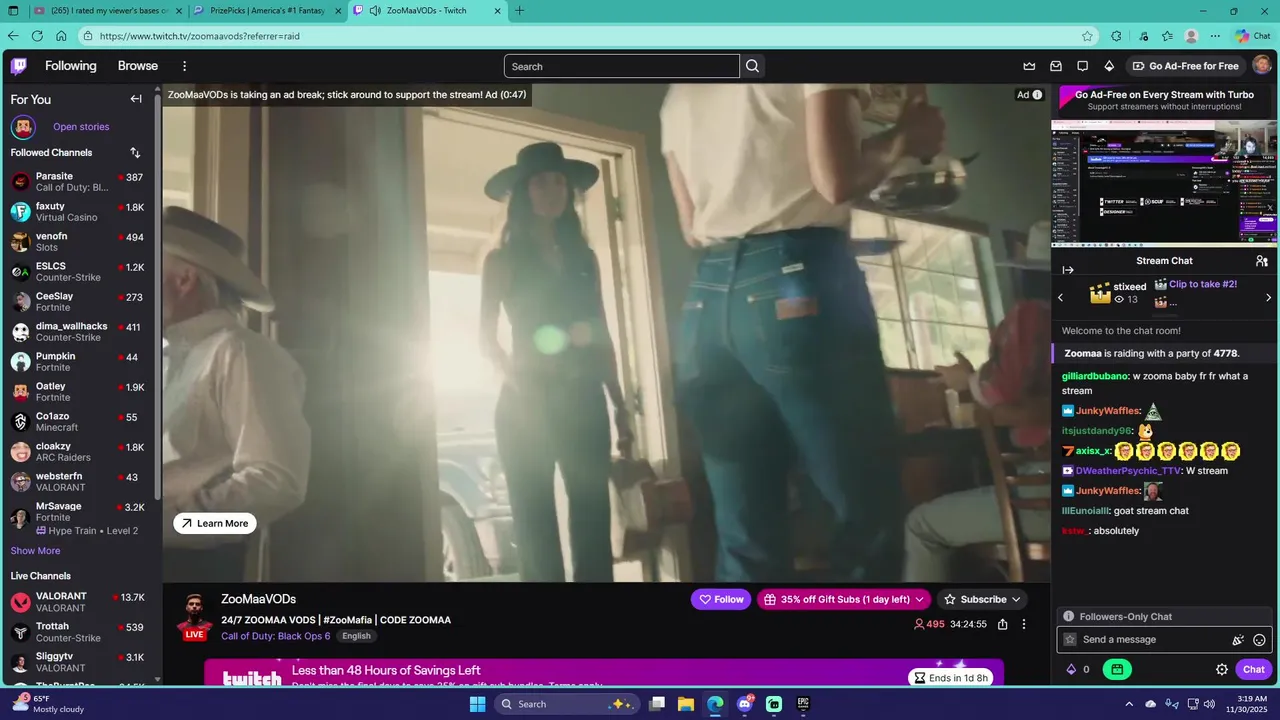Open Epic Games Launcher from taskbar
This screenshot has width=1280, height=720.
point(803,704)
